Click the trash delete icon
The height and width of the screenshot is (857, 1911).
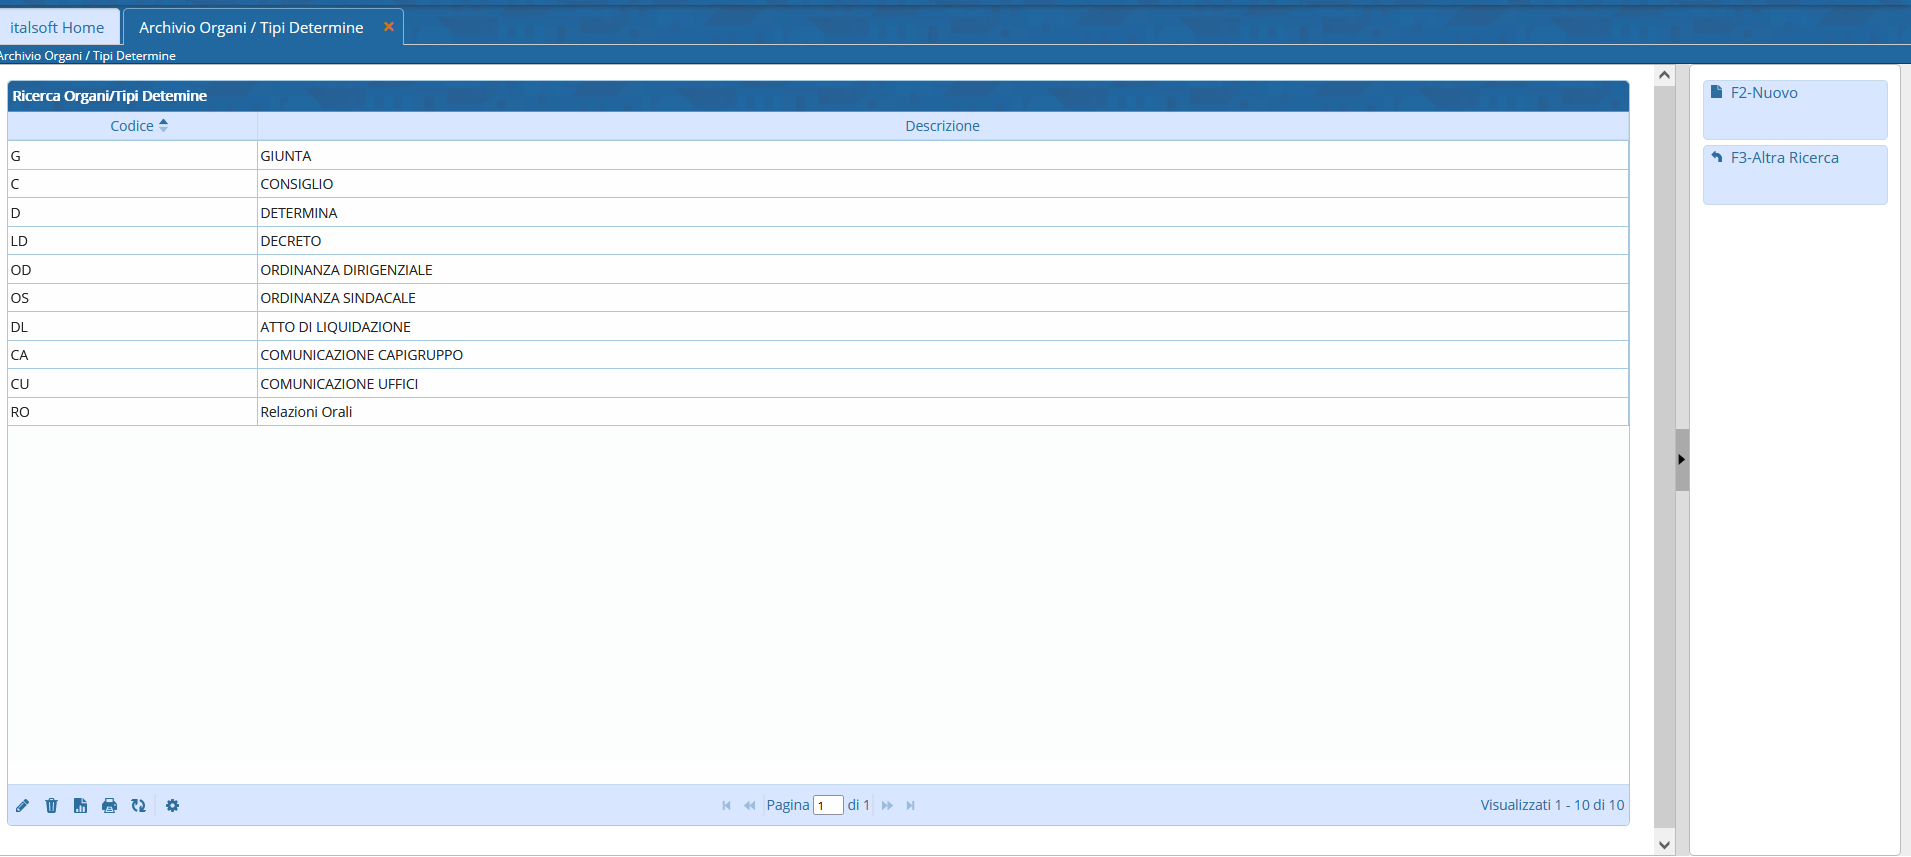[51, 806]
